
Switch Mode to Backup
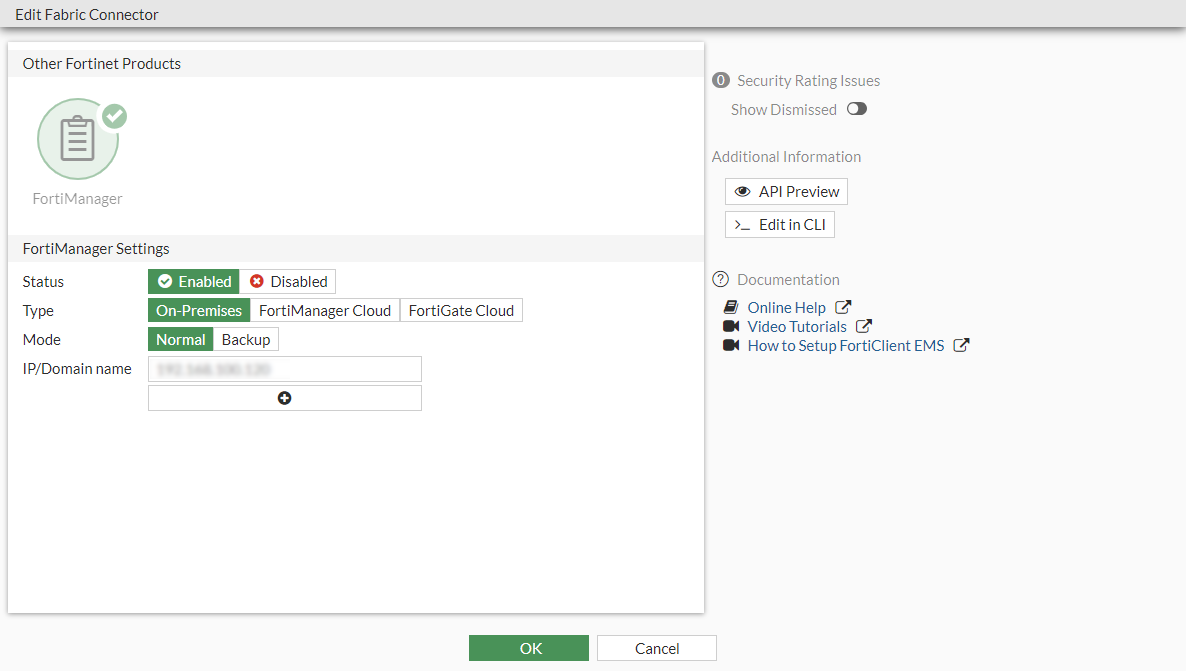point(246,340)
